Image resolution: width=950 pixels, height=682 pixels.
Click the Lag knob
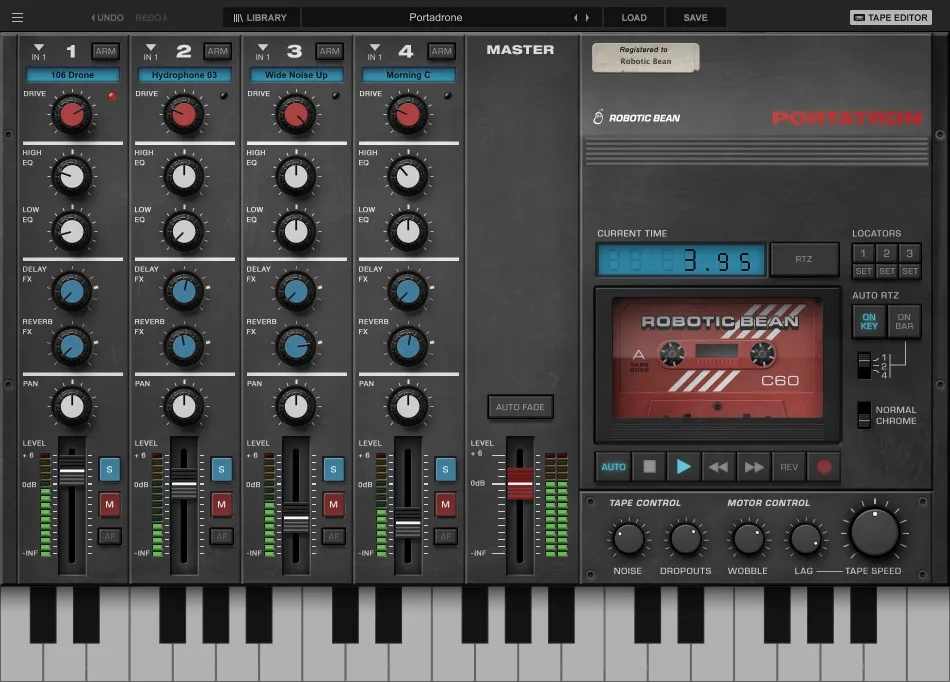click(x=806, y=539)
